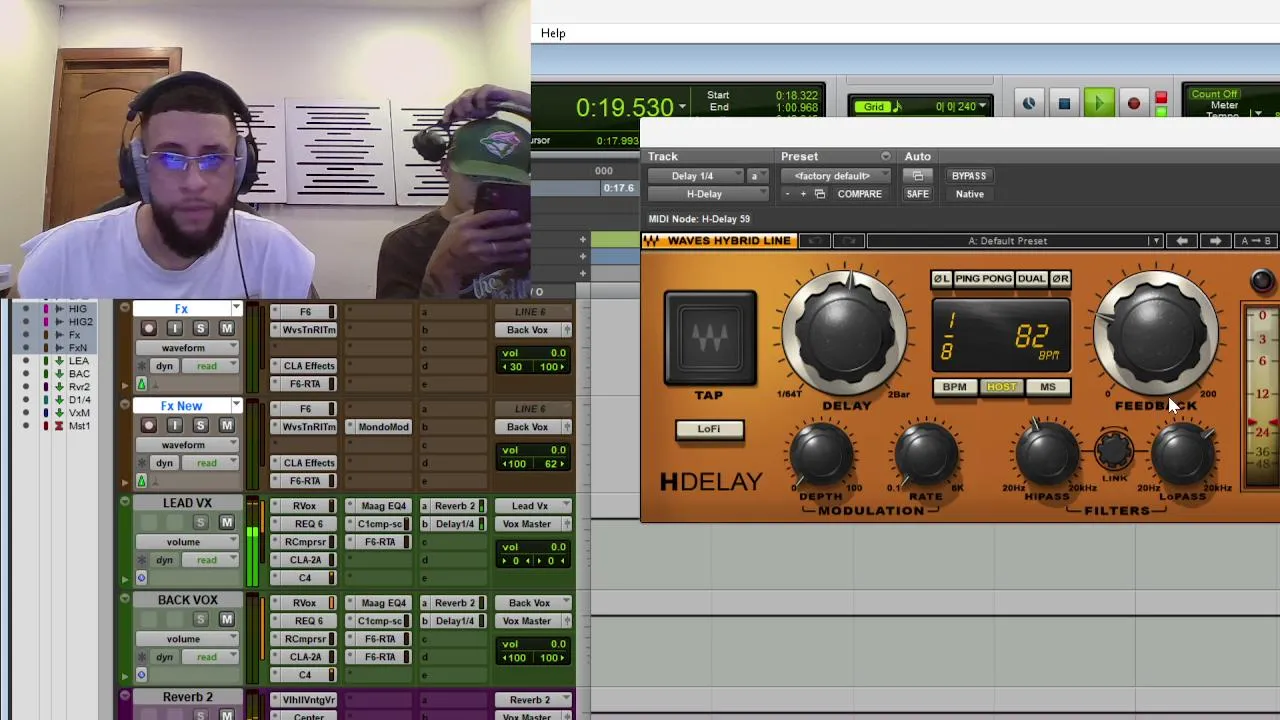Open Reverb 2 send on LEAD VX
Viewport: 1280px width, 720px height.
pos(453,506)
